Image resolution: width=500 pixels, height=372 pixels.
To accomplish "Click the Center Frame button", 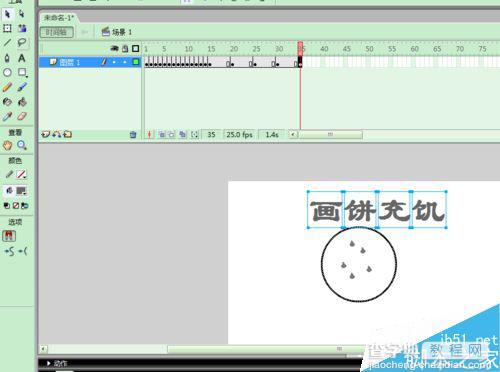I will [x=149, y=135].
